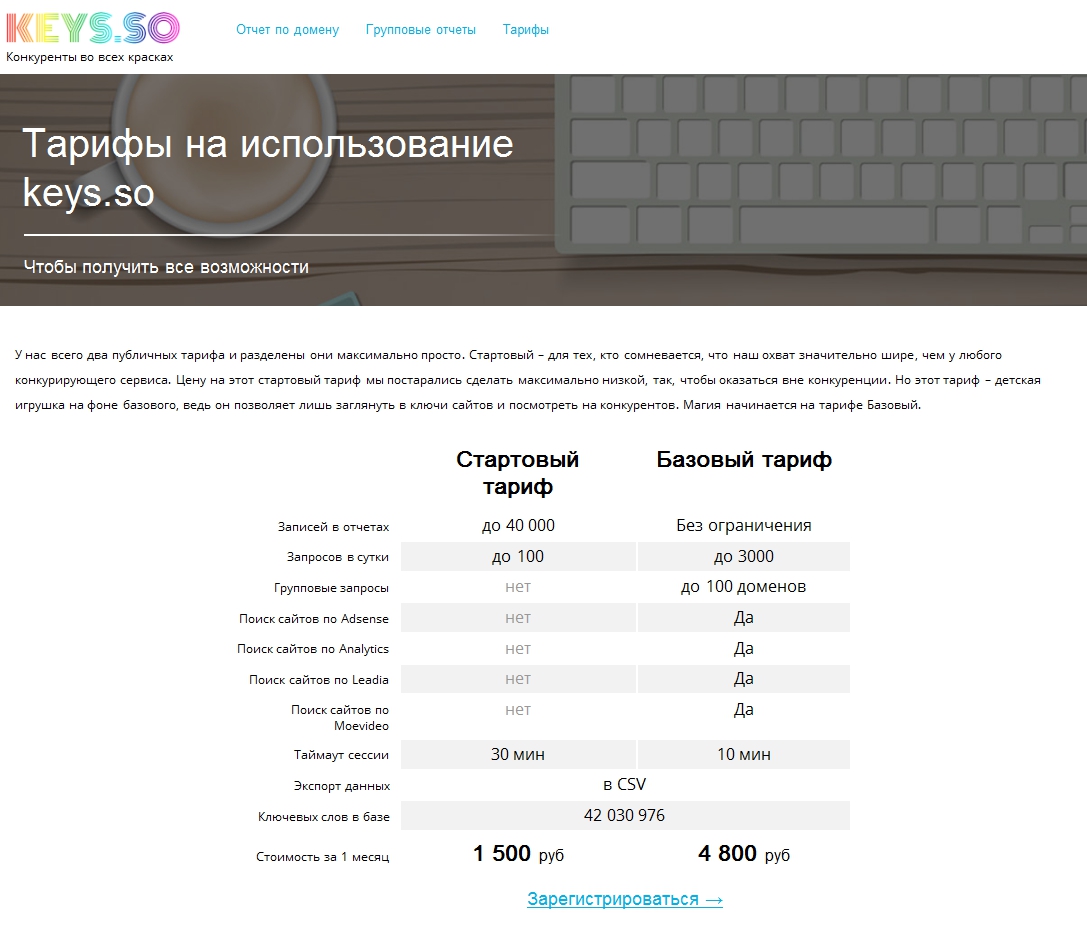This screenshot has height=933, width=1087.
Task: Click the Да cell in Adsense row
Action: pyautogui.click(x=744, y=618)
